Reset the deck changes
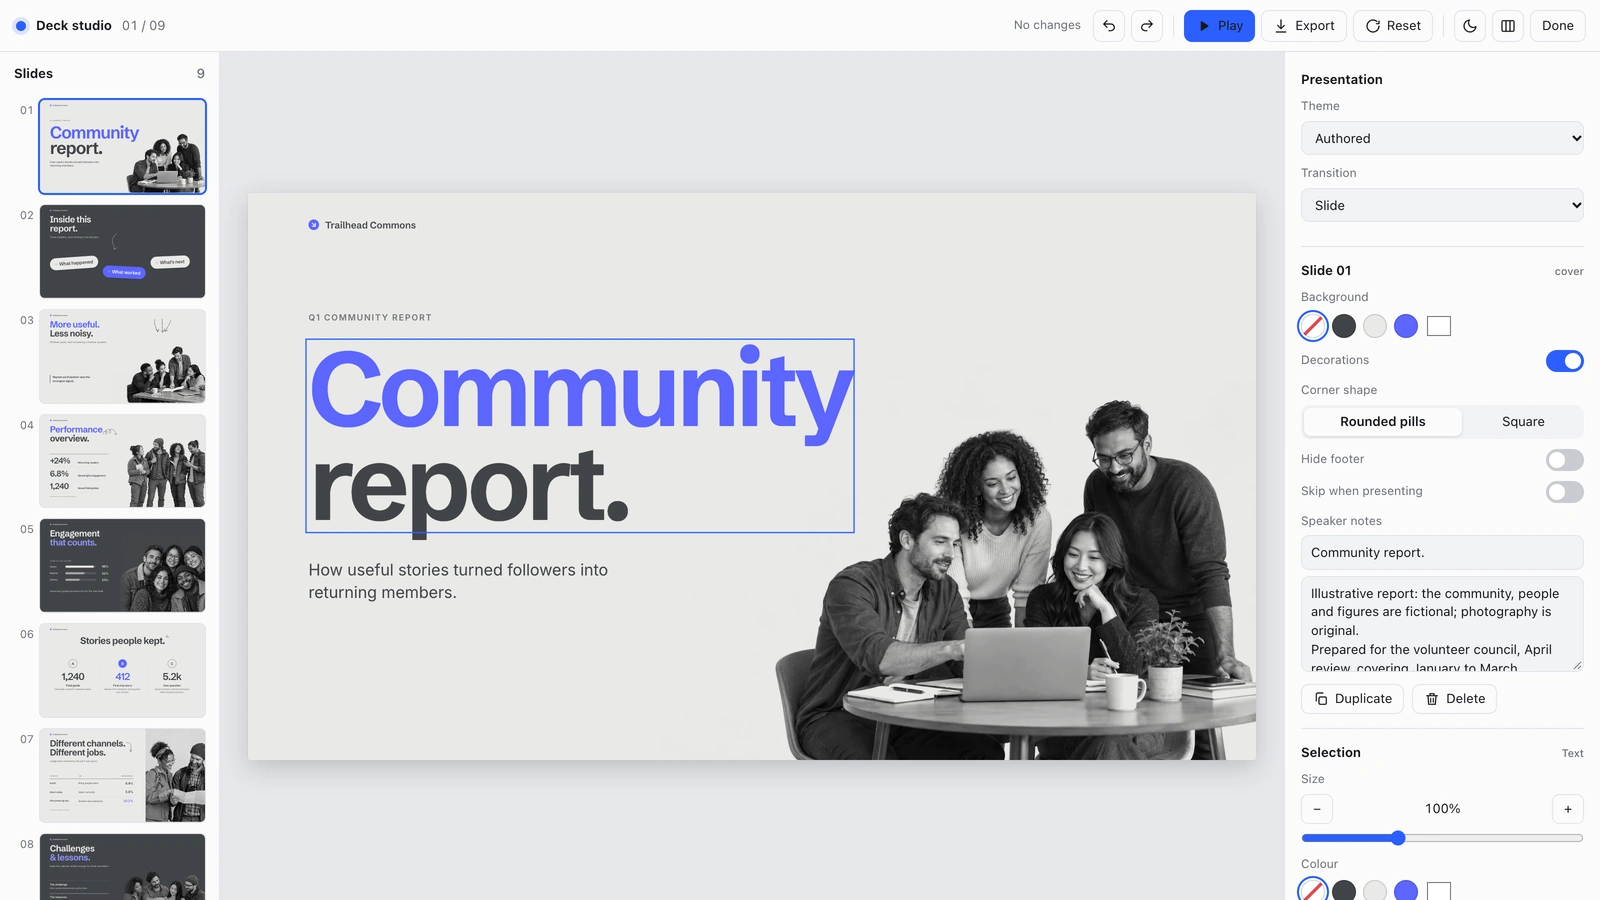This screenshot has height=900, width=1600. pos(1393,26)
